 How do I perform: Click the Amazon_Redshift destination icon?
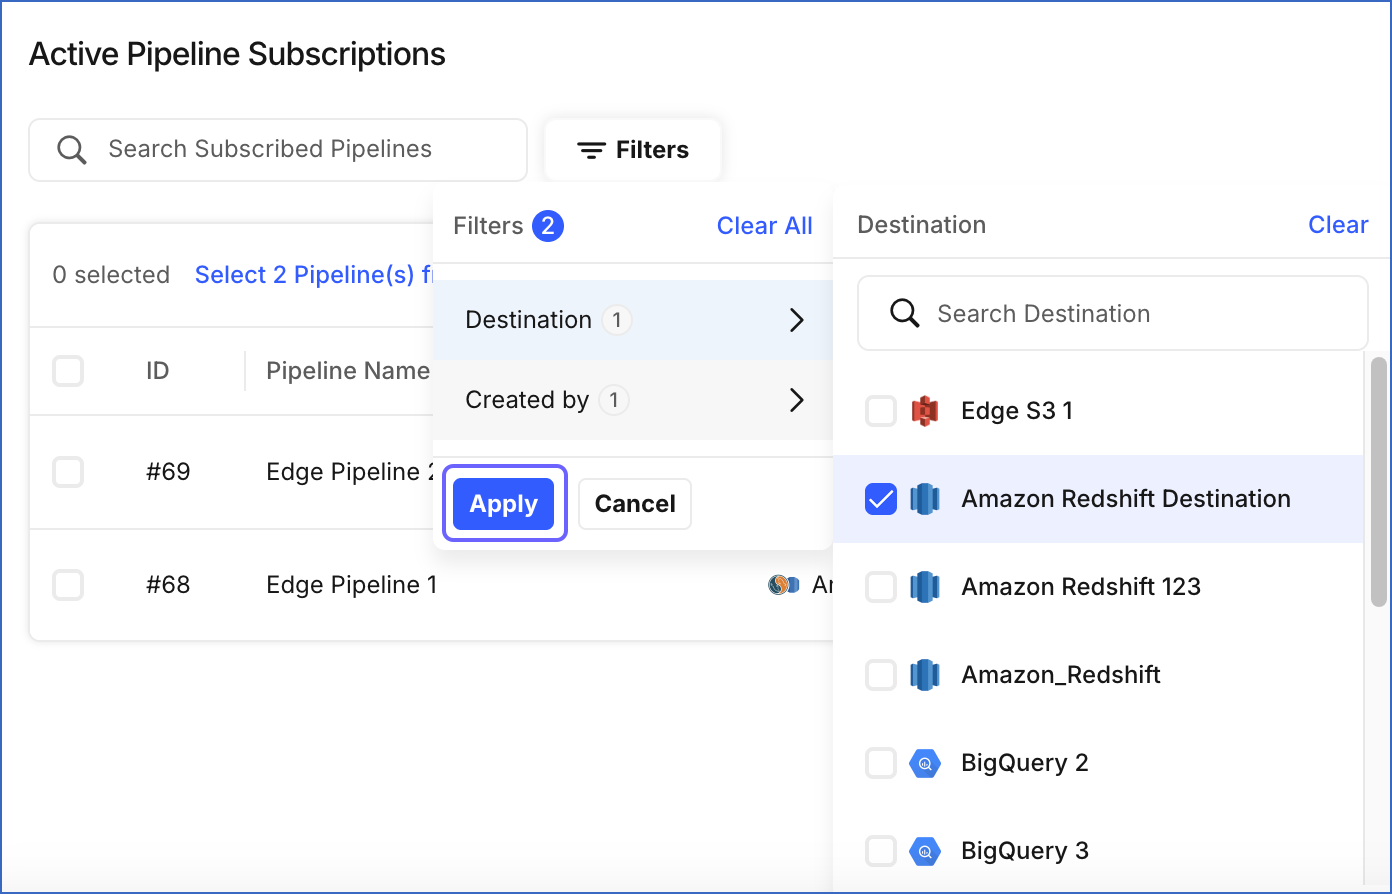(925, 675)
